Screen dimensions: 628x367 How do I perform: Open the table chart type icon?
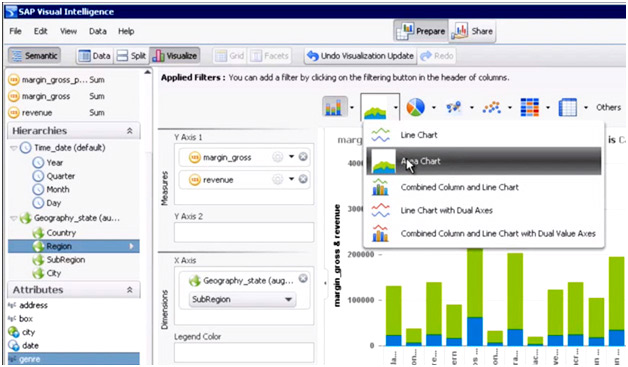[568, 107]
